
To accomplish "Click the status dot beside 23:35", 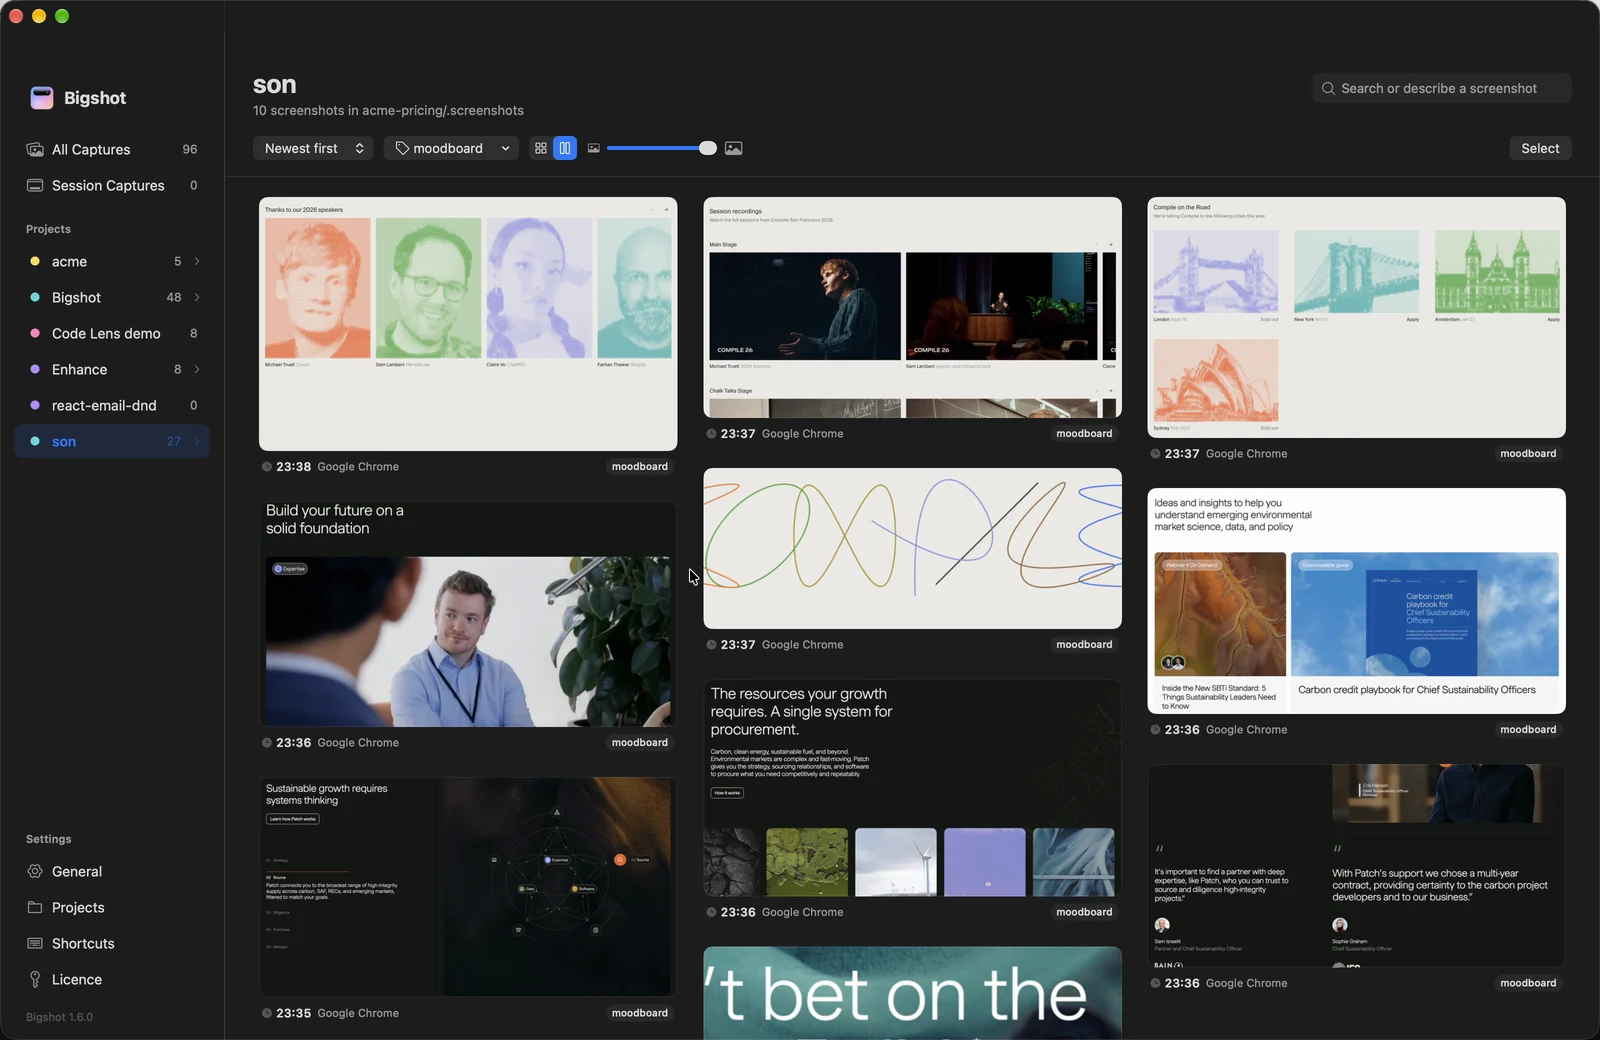I will [267, 1013].
